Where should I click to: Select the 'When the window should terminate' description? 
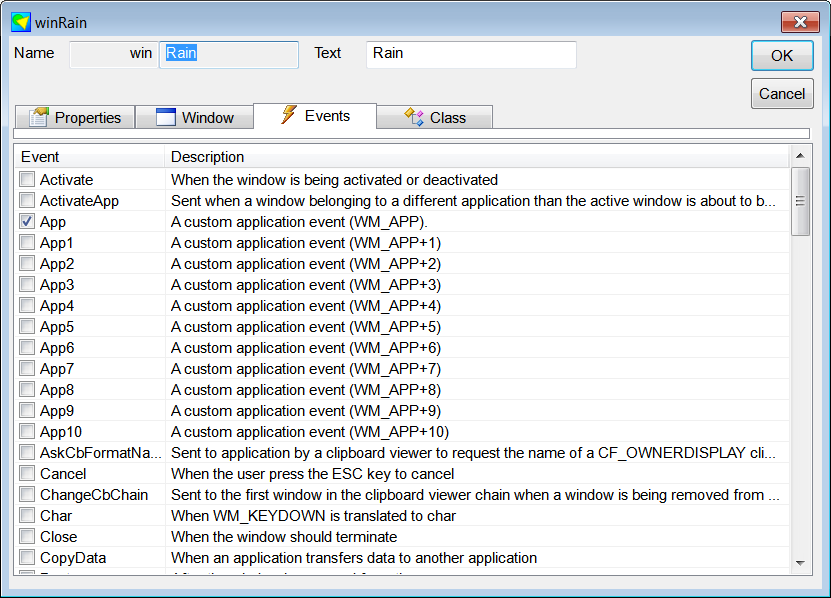[x=284, y=537]
